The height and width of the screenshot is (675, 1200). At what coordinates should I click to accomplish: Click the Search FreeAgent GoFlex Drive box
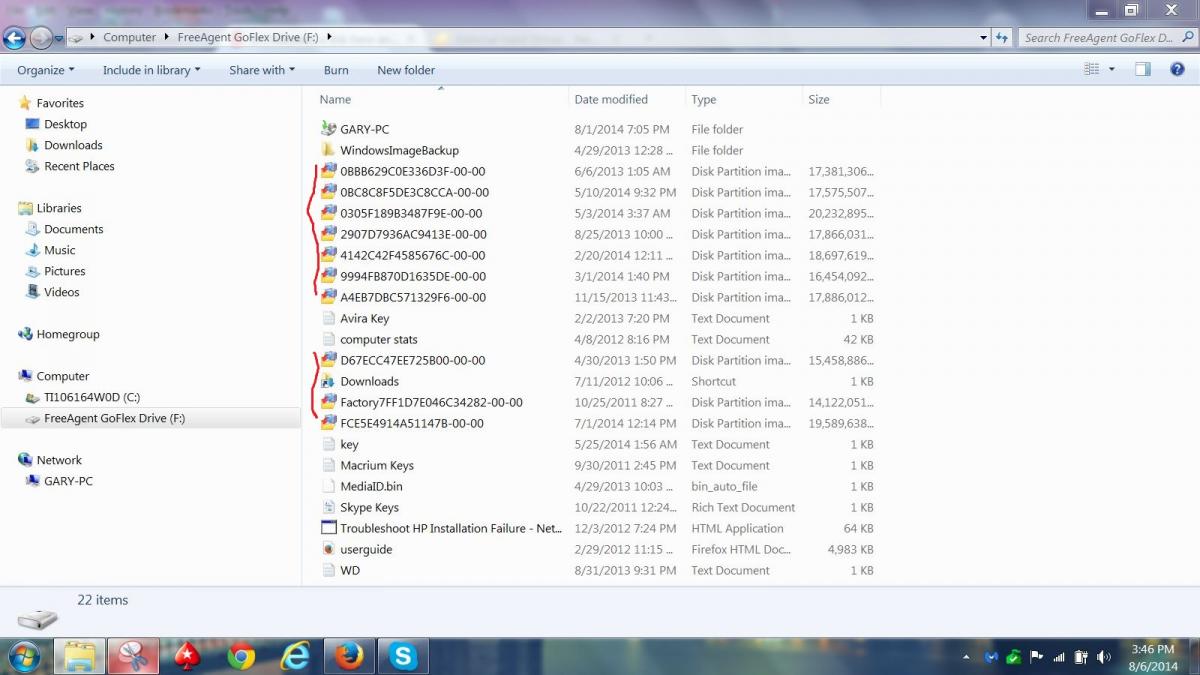[x=1106, y=38]
